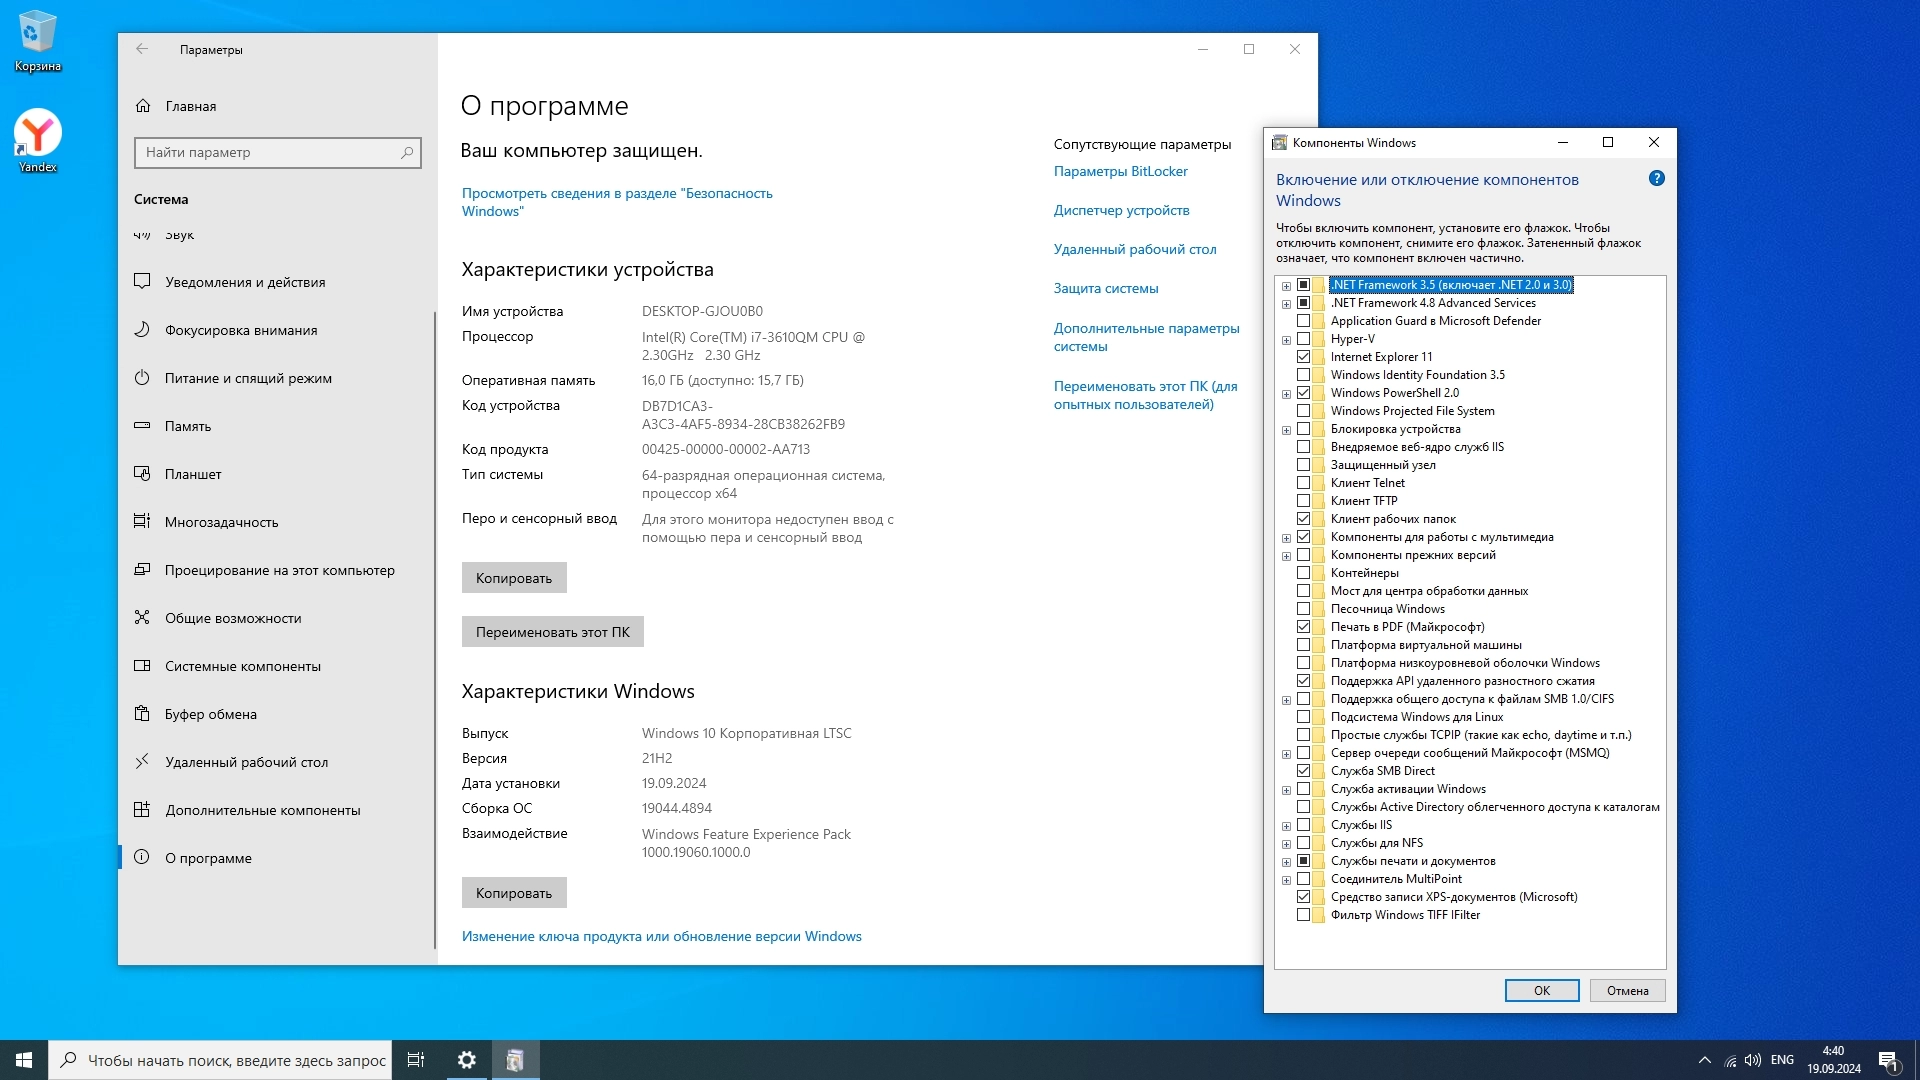Enable the Hyper-V checkbox

coord(1303,339)
